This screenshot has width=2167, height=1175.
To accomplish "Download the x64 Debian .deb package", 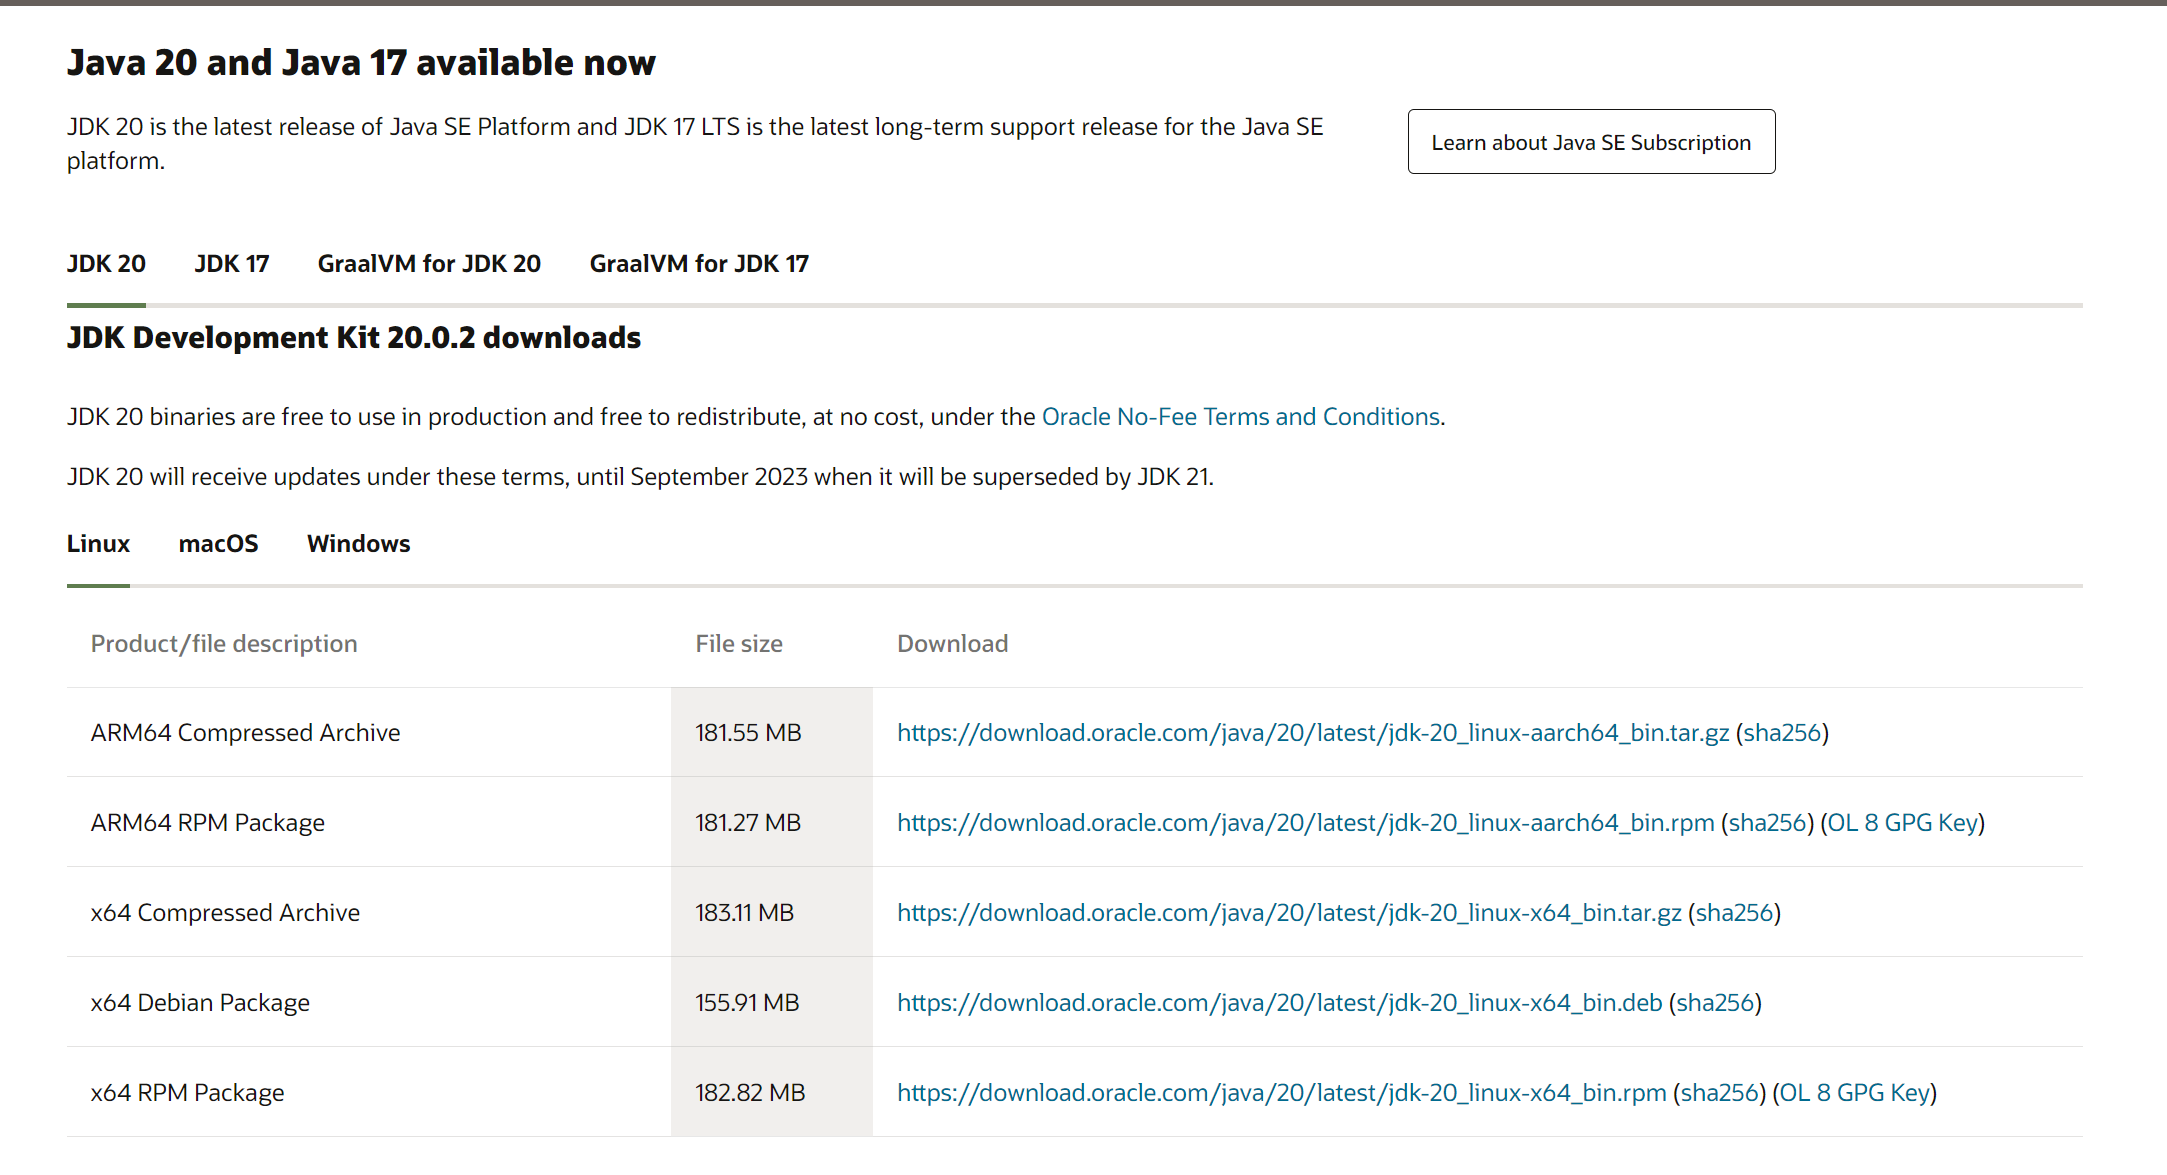I will pos(1279,1003).
